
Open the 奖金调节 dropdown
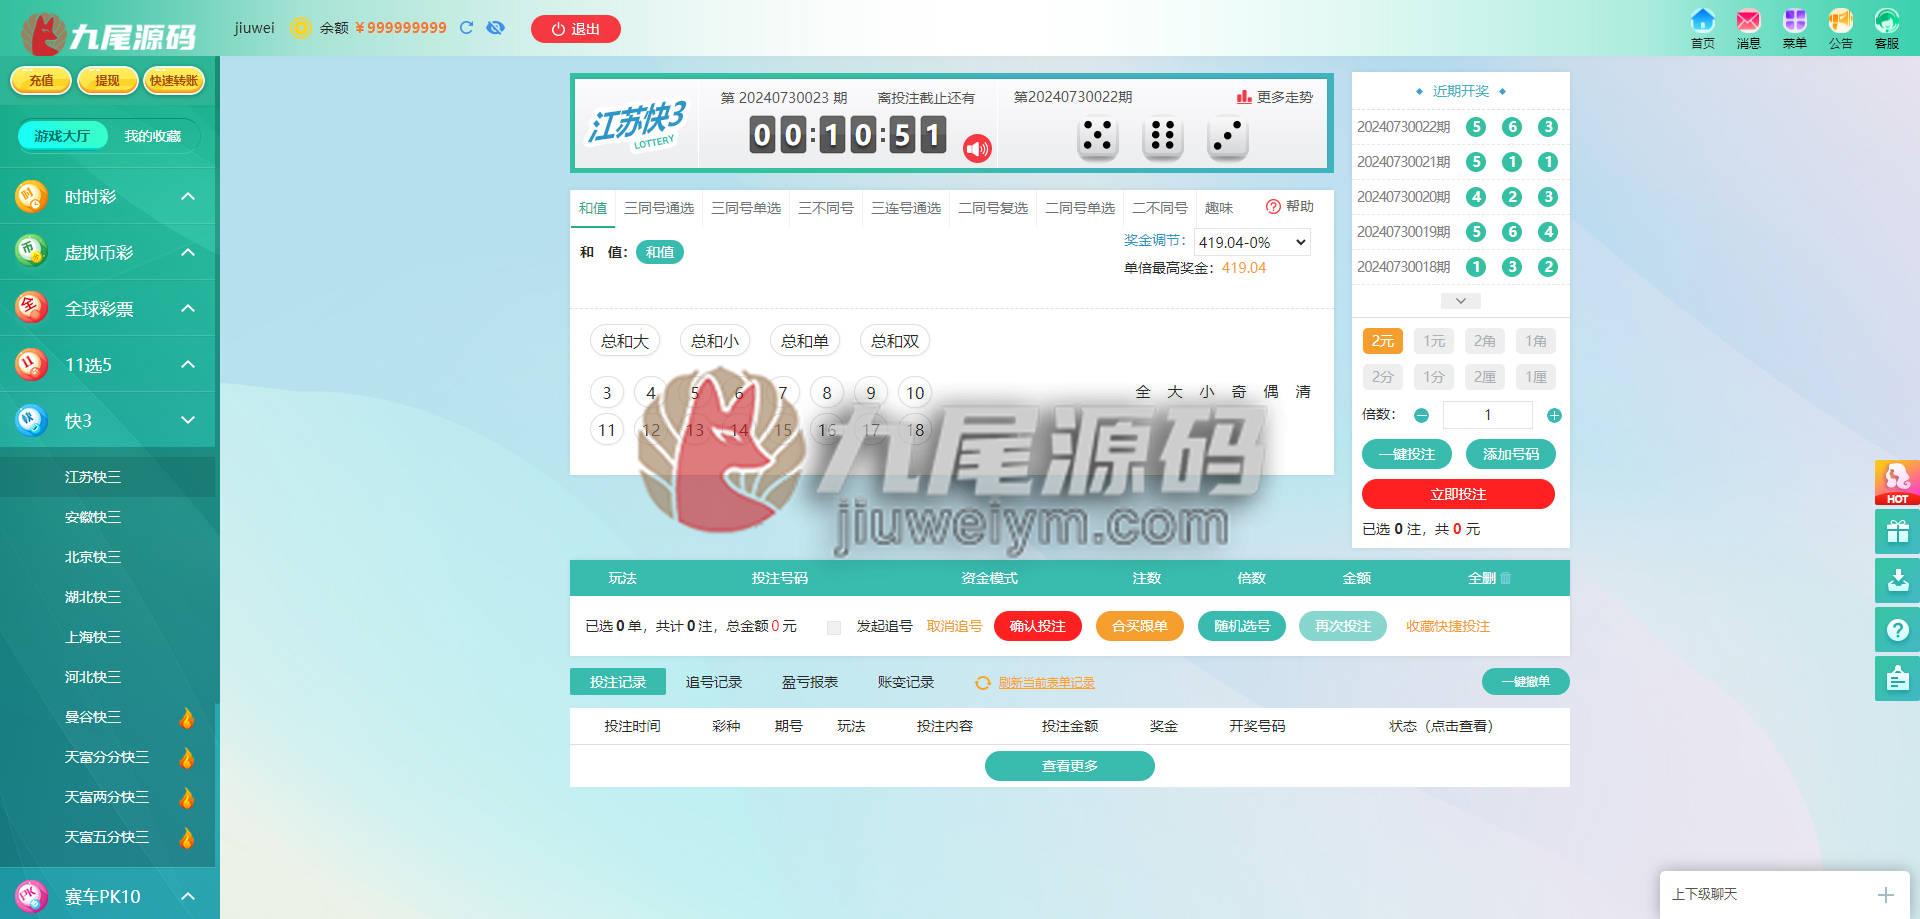click(x=1252, y=242)
